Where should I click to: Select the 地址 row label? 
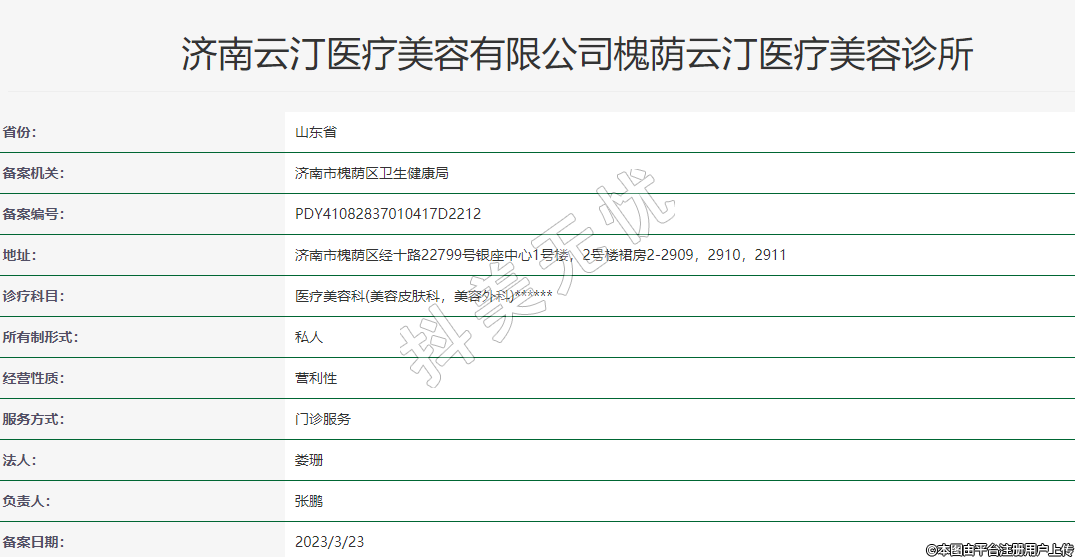pyautogui.click(x=20, y=255)
